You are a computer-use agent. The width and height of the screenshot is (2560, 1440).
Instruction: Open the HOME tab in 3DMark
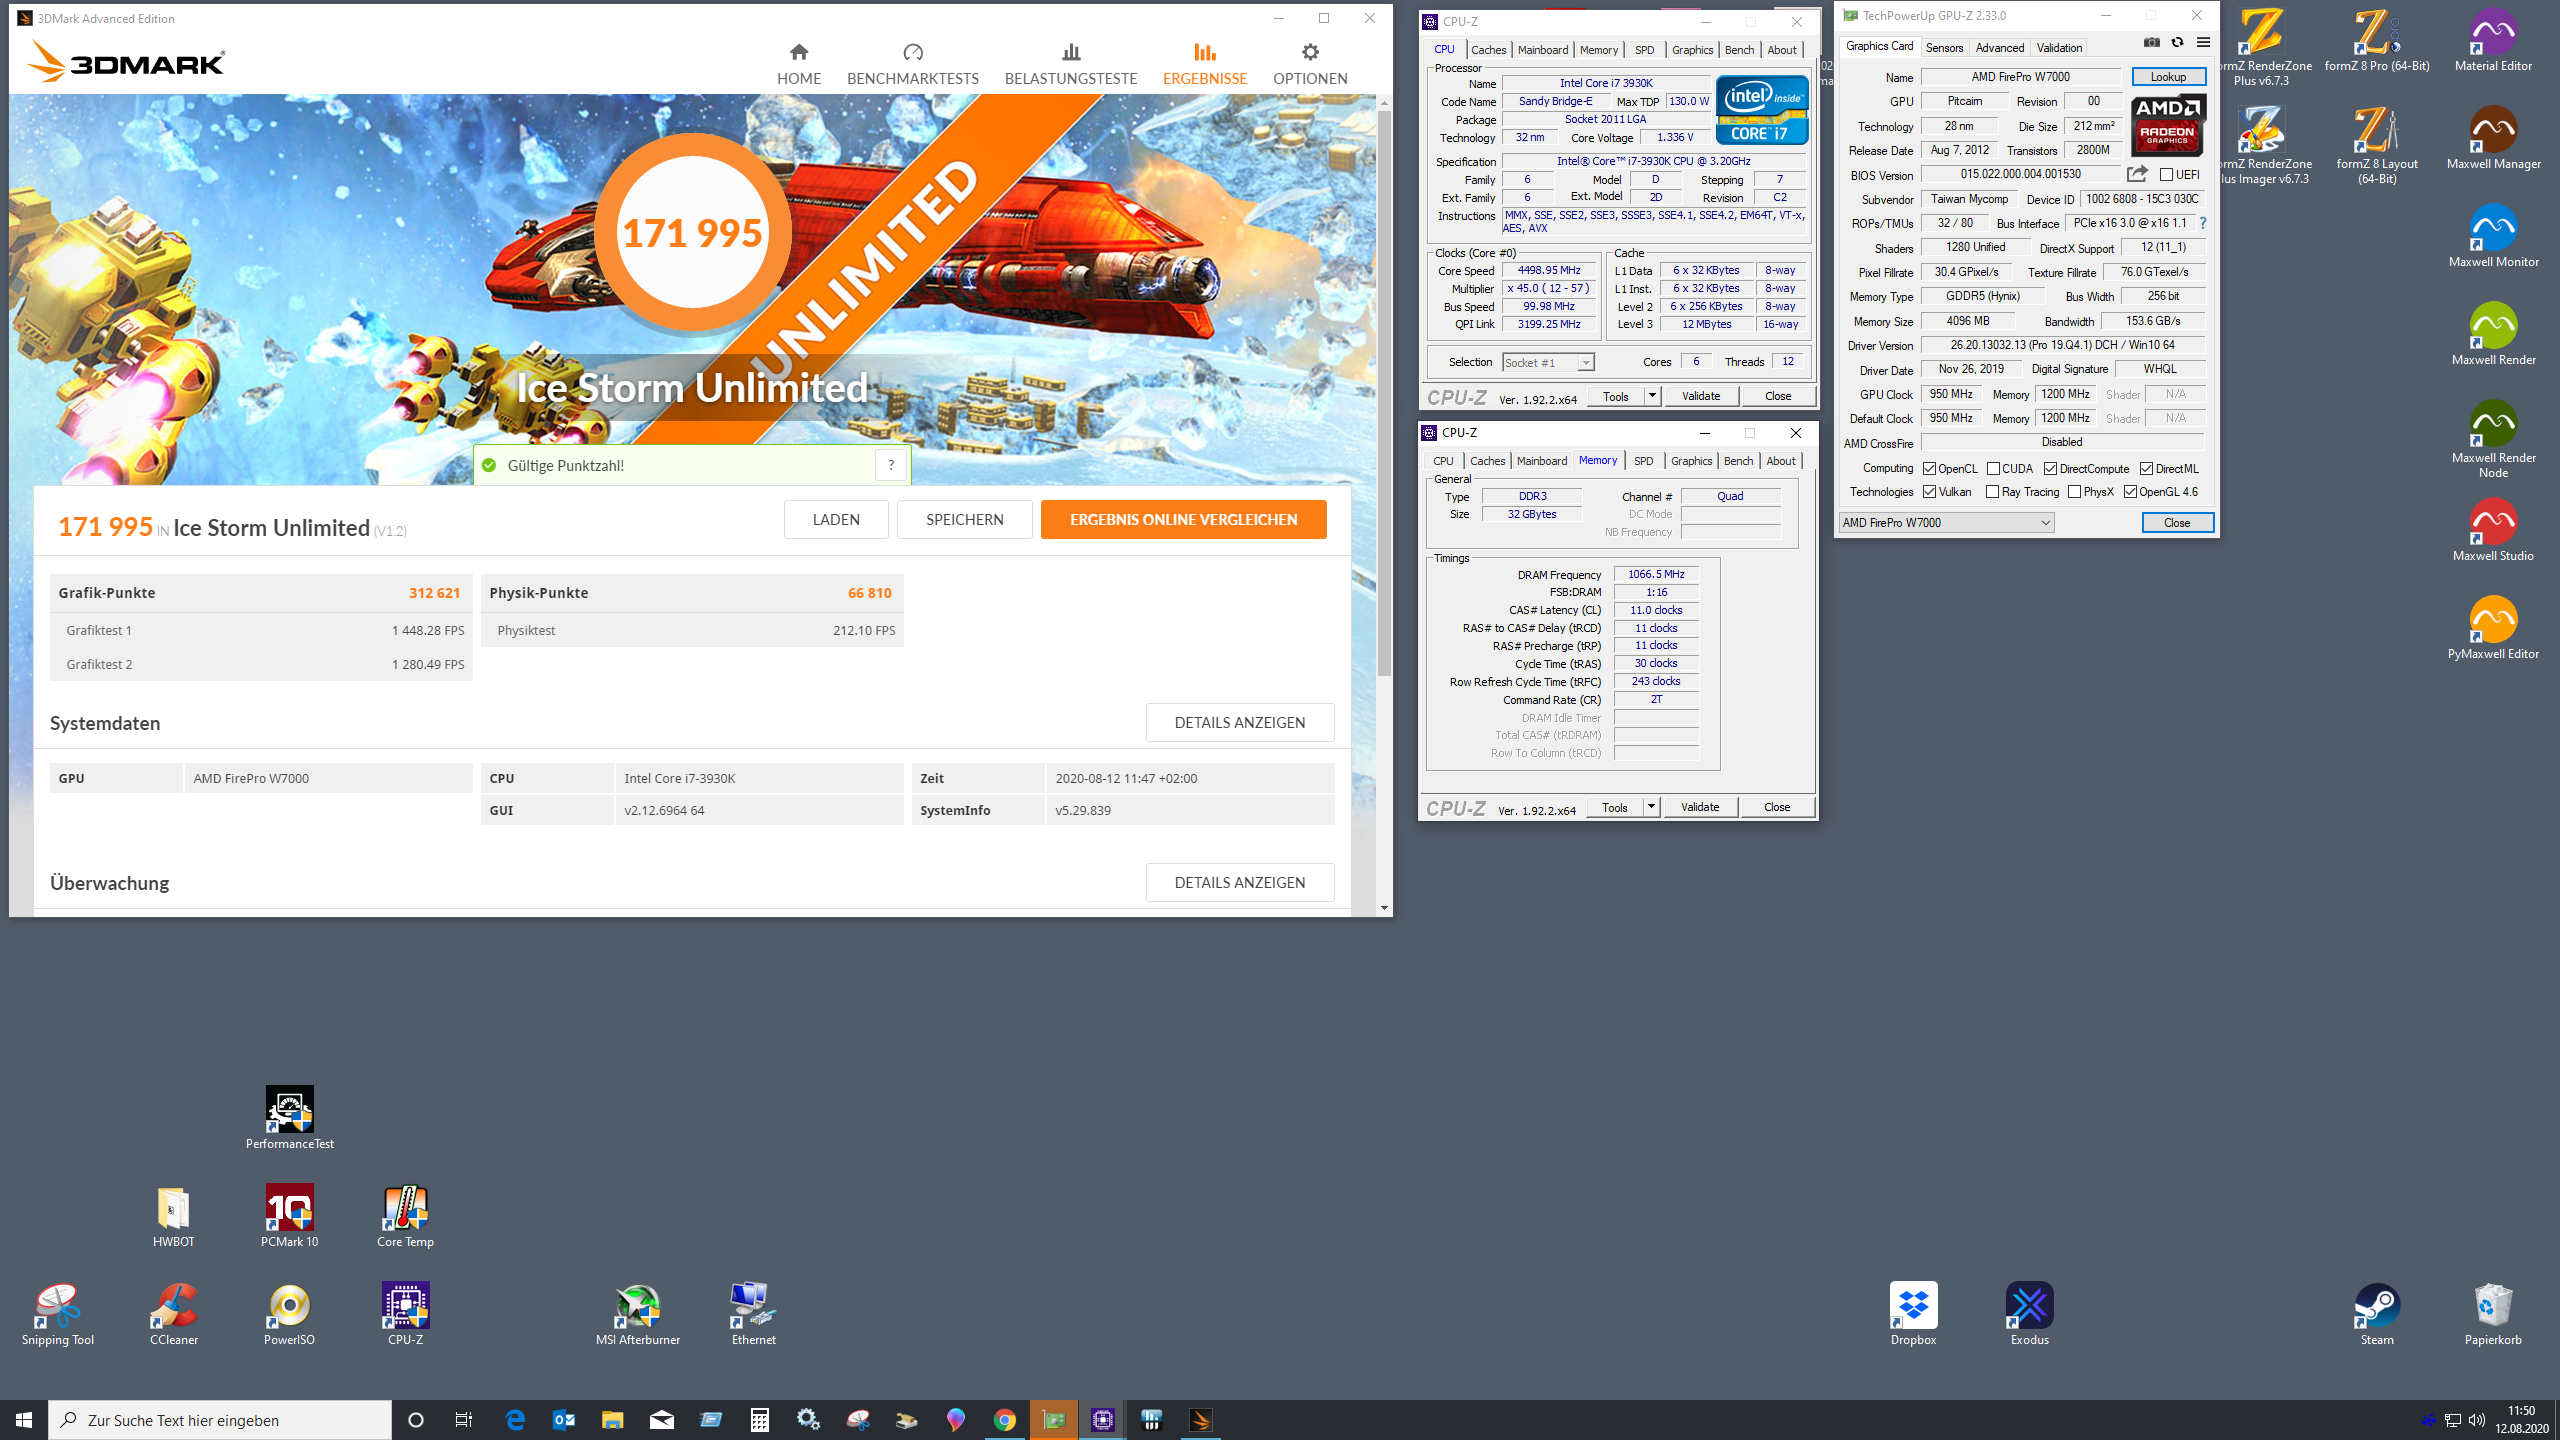click(x=798, y=64)
